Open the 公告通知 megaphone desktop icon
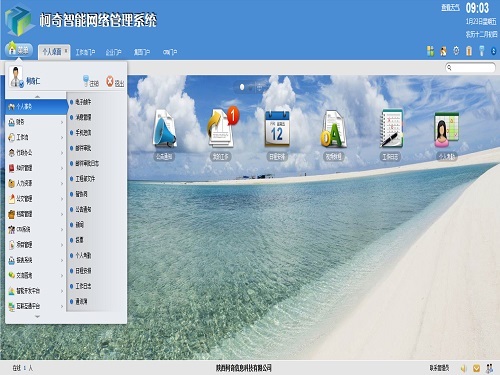The image size is (500, 375). coord(164,128)
